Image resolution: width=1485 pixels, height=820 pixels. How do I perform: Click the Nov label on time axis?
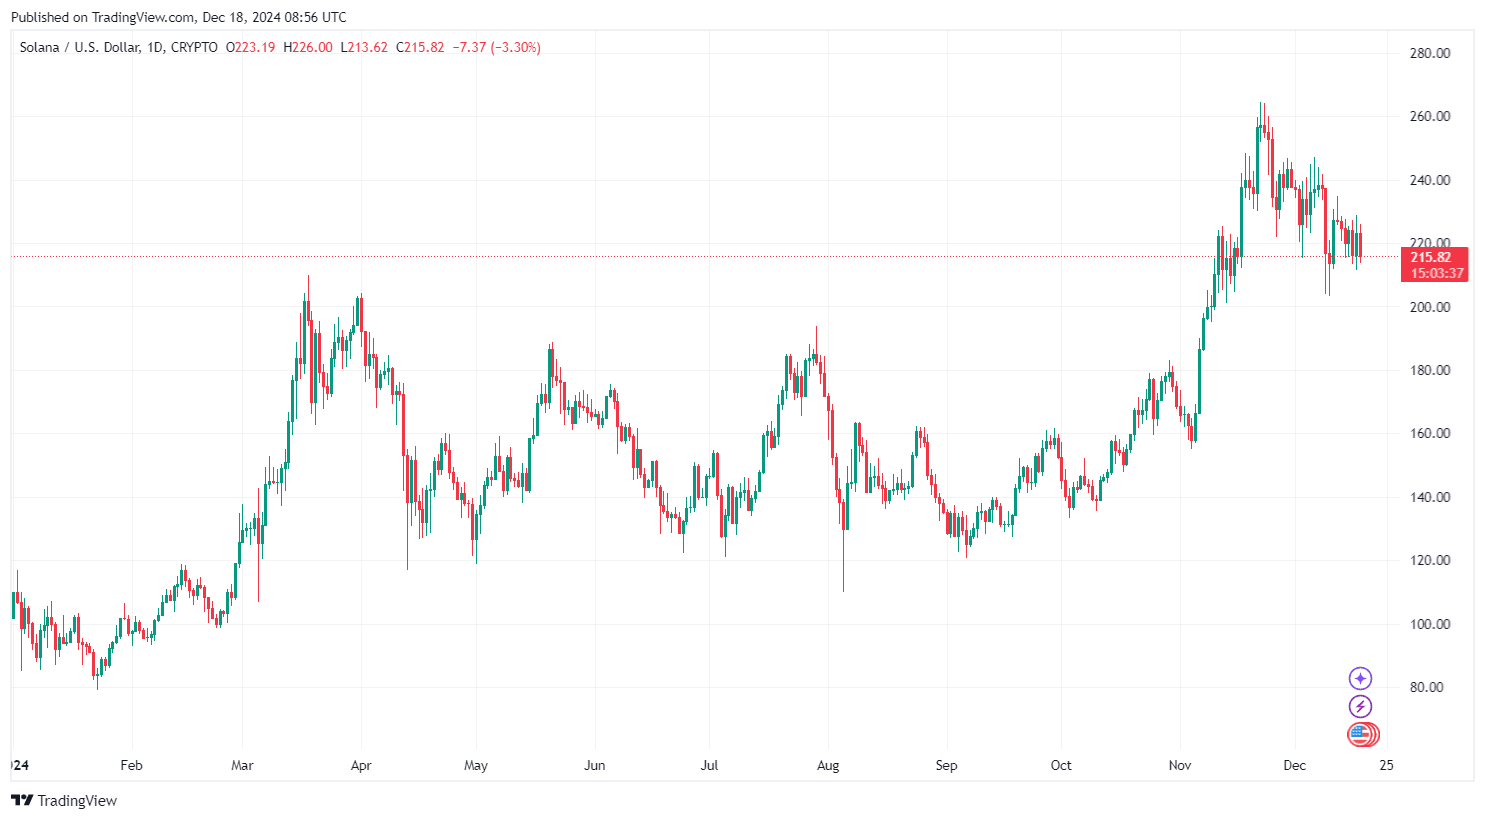tap(1180, 765)
